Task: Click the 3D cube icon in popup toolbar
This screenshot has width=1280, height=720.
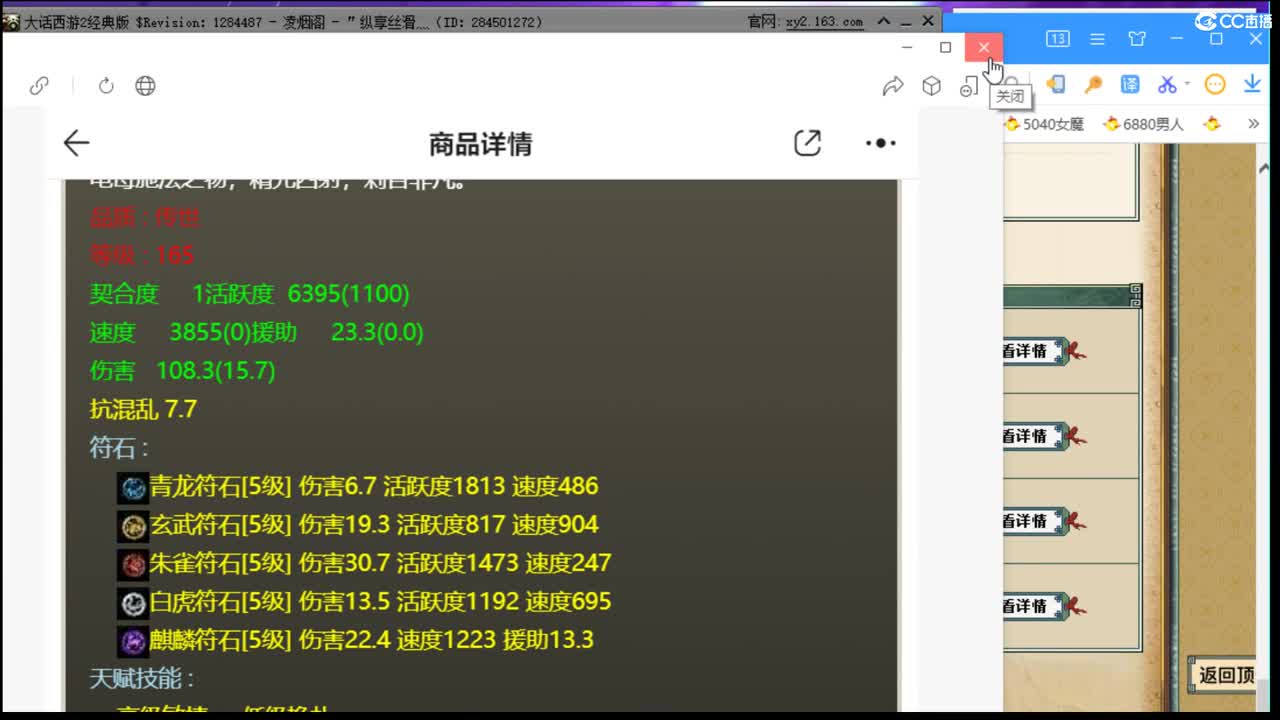Action: (x=932, y=86)
